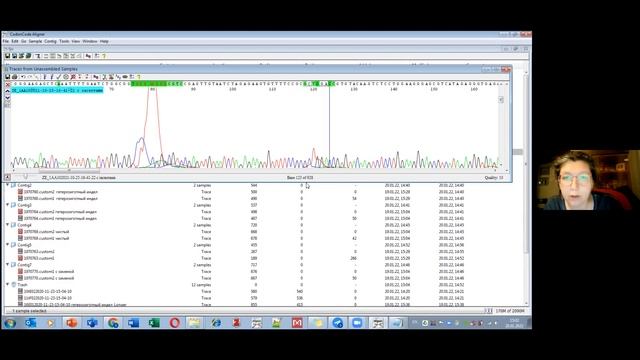This screenshot has height=360, width=640.
Task: Open PowerPoint from the taskbar
Action: pos(72,323)
